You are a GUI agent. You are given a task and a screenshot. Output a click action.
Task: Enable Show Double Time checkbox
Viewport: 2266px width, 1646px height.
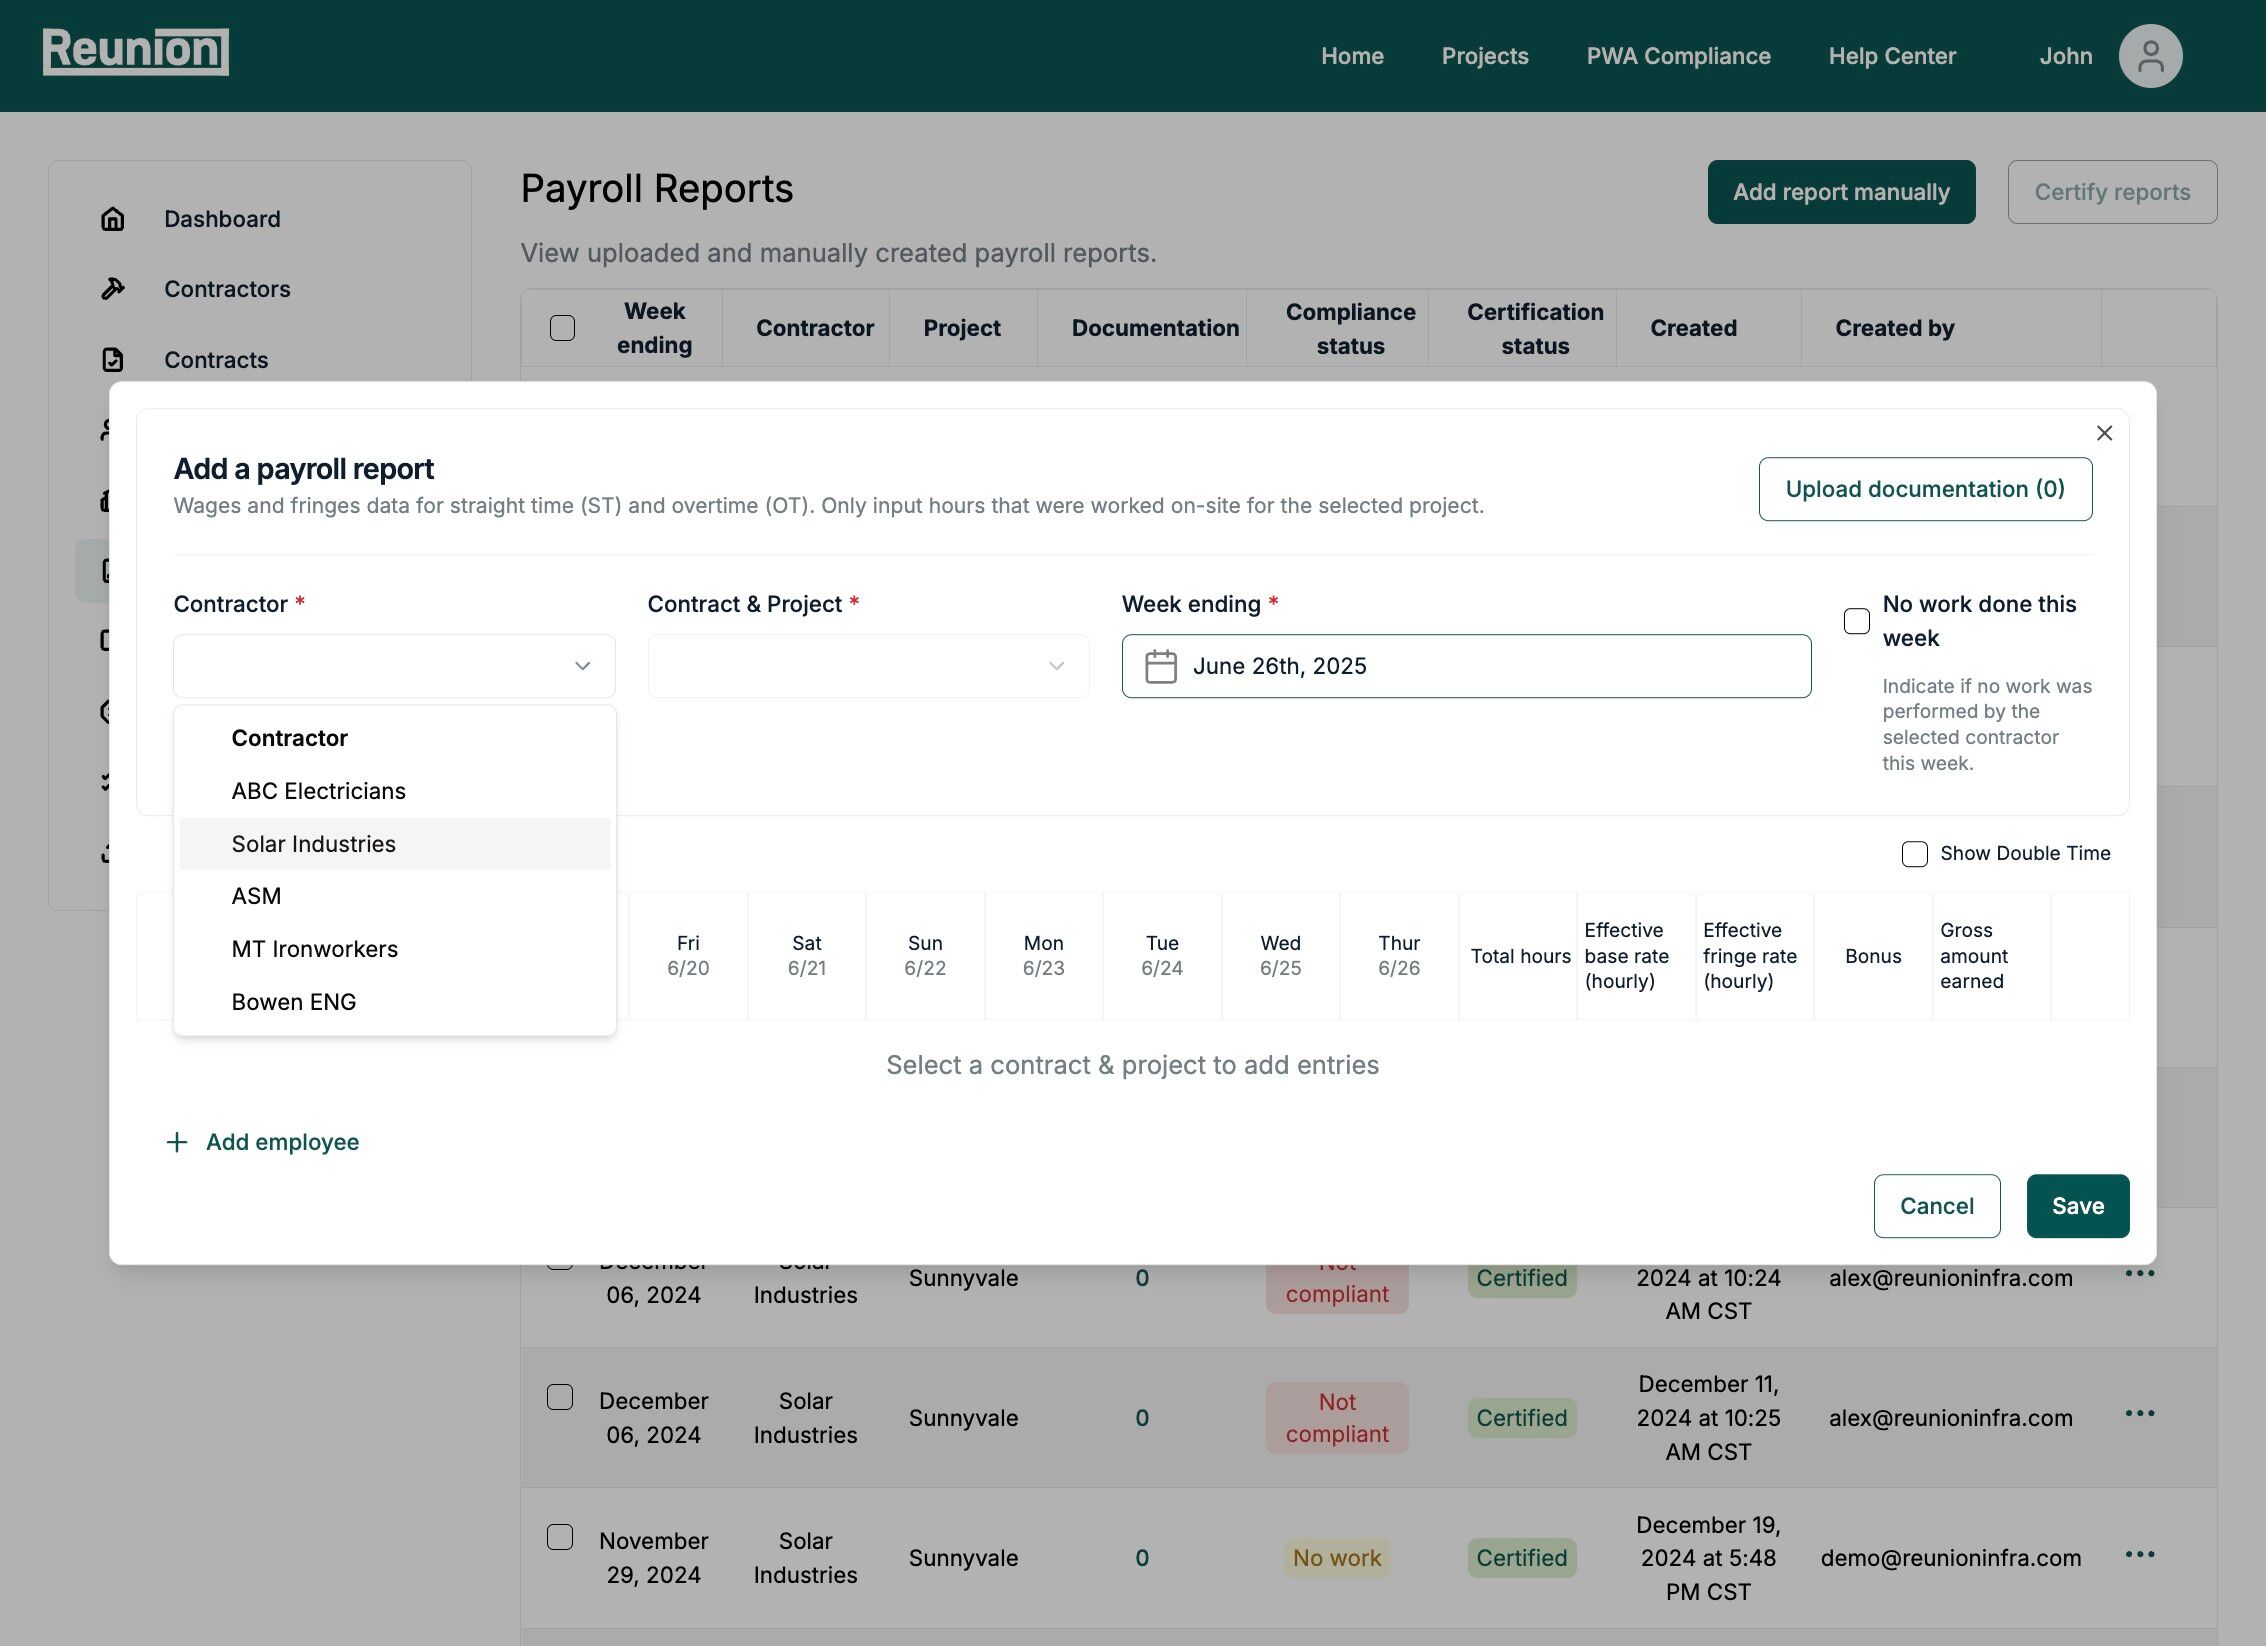(1914, 854)
